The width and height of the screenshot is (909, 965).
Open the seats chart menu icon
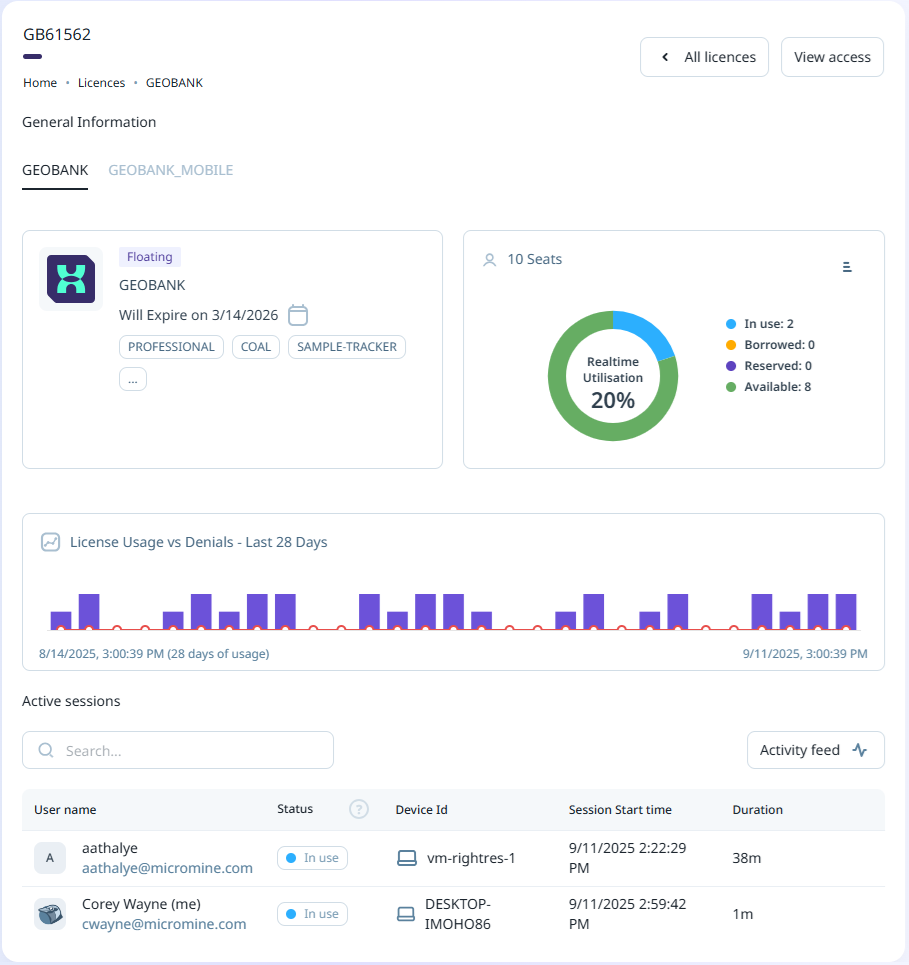(847, 266)
